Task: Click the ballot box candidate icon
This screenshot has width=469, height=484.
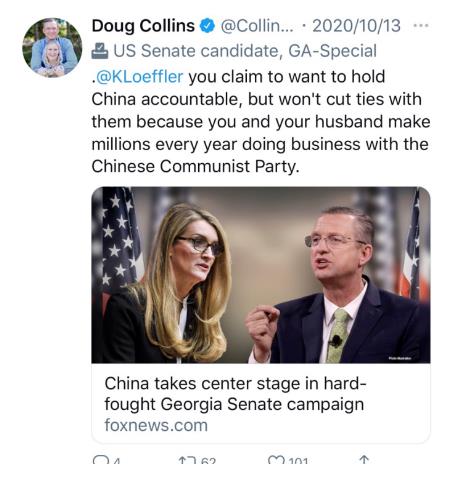Action: click(100, 51)
